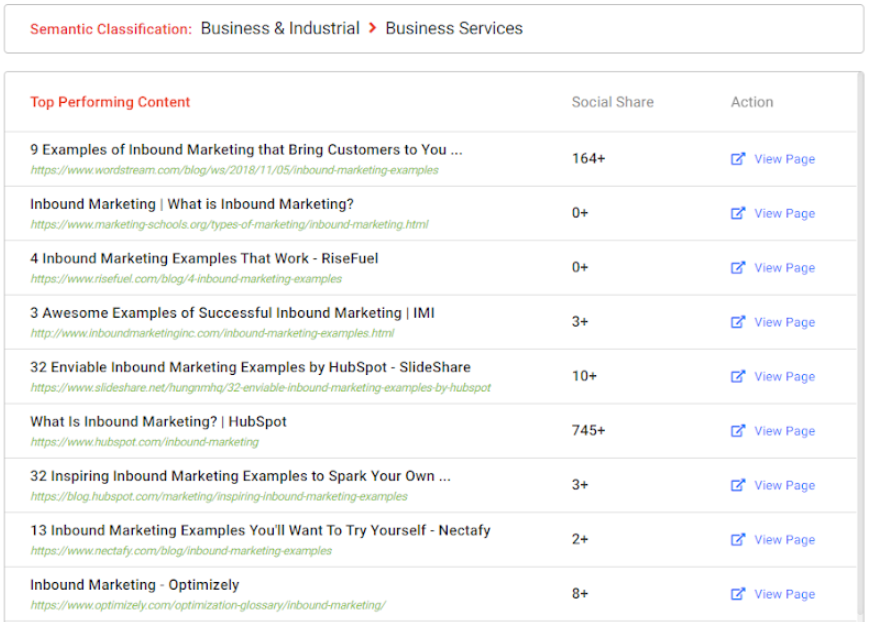Click external-link icon for marketing-schools.org row
Viewport: 870px width, 622px height.
738,213
